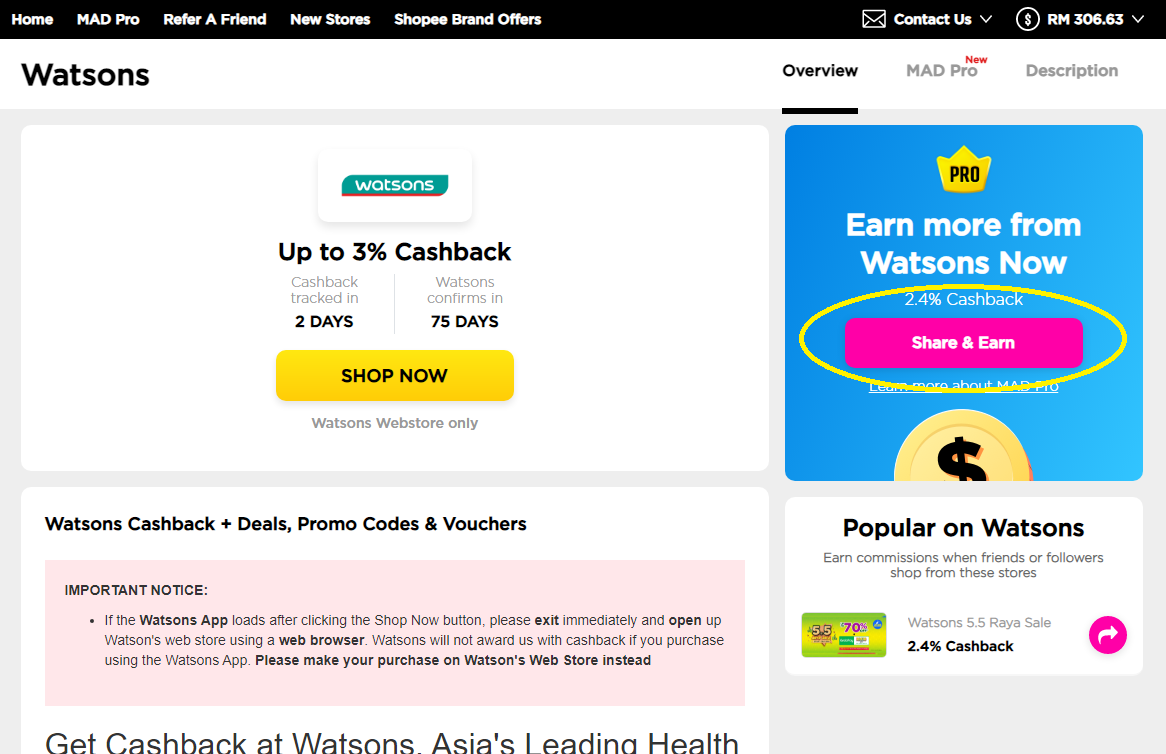Switch to the Description tab
1166x754 pixels.
coord(1072,71)
